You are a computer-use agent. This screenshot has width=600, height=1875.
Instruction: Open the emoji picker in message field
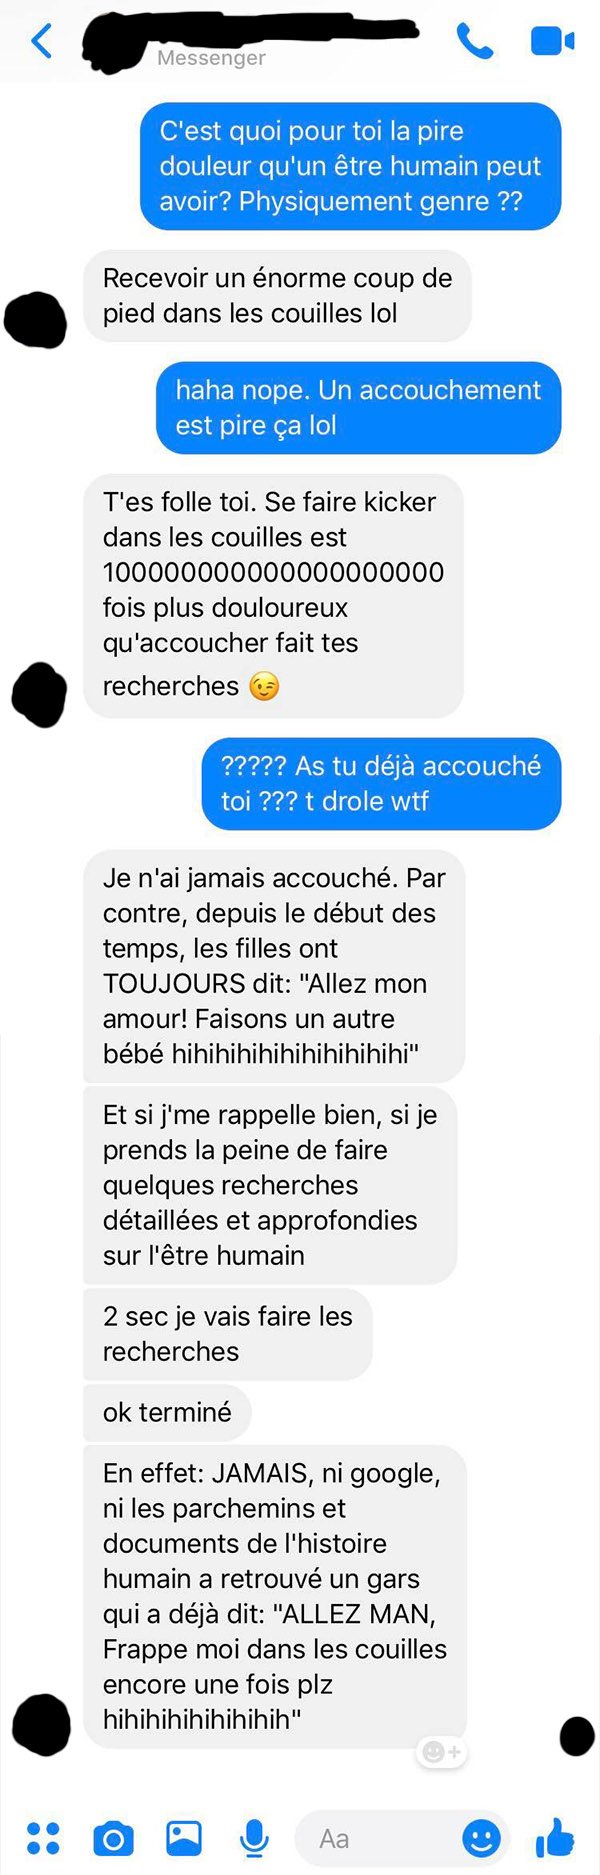481,1838
